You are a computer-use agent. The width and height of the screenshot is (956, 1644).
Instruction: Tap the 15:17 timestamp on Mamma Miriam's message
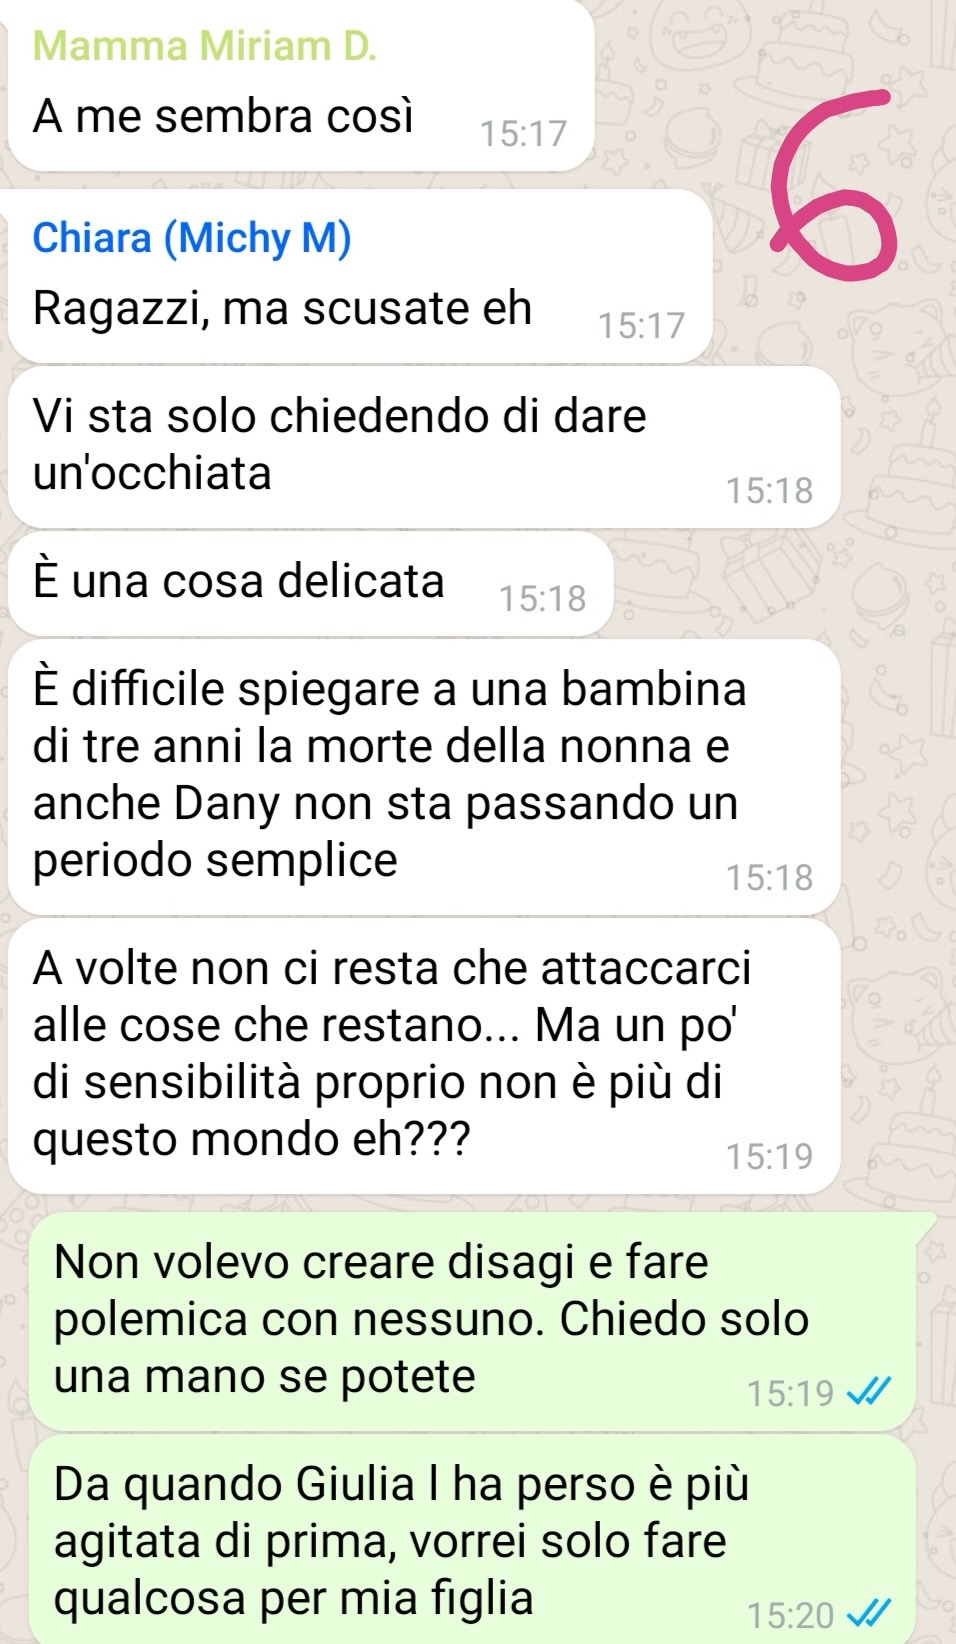tap(523, 133)
